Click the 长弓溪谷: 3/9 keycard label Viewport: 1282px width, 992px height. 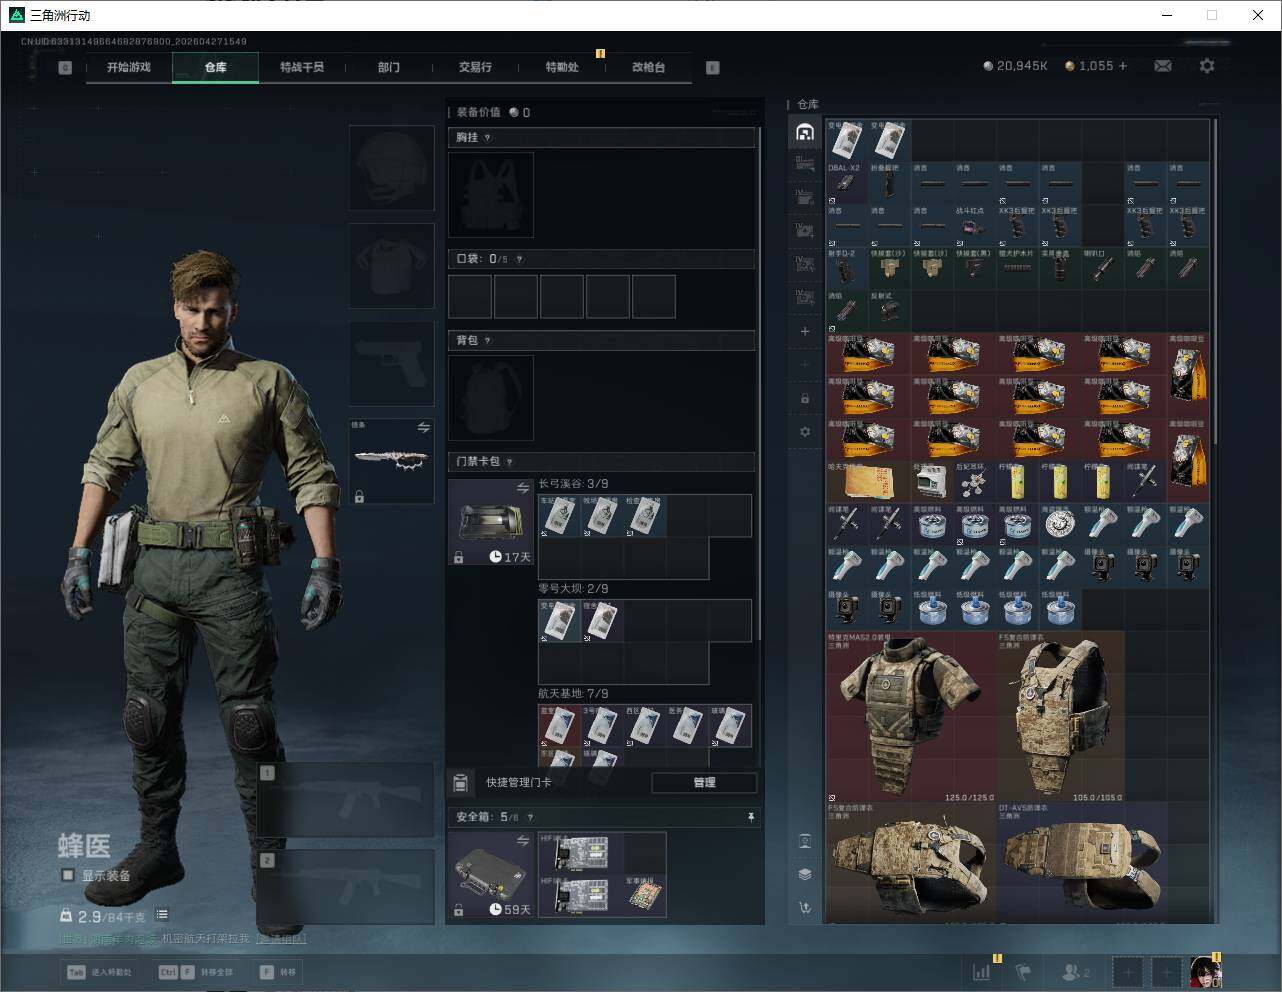pyautogui.click(x=573, y=484)
